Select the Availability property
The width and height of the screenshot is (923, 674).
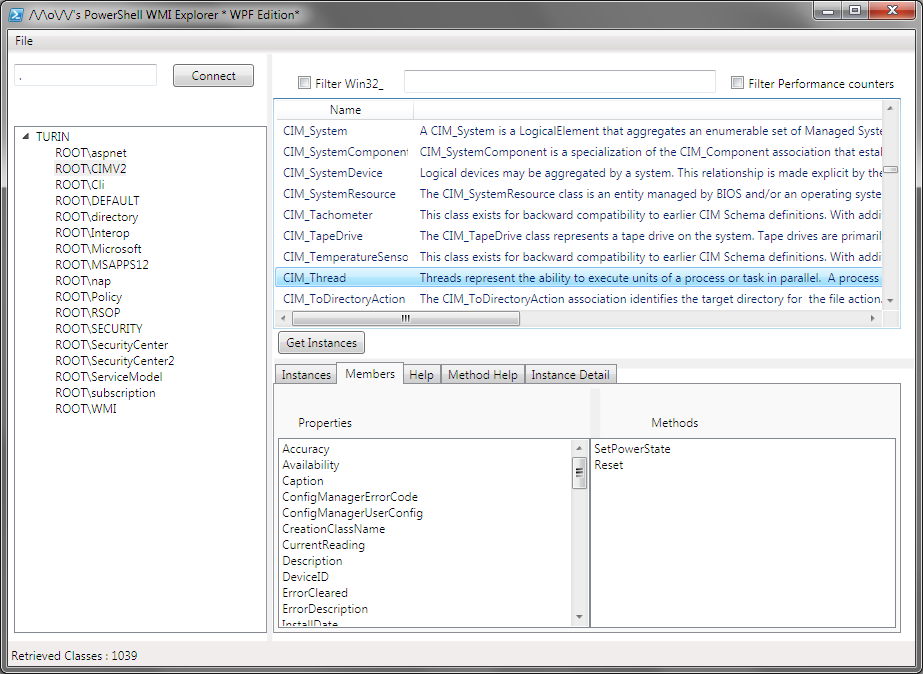(x=311, y=464)
